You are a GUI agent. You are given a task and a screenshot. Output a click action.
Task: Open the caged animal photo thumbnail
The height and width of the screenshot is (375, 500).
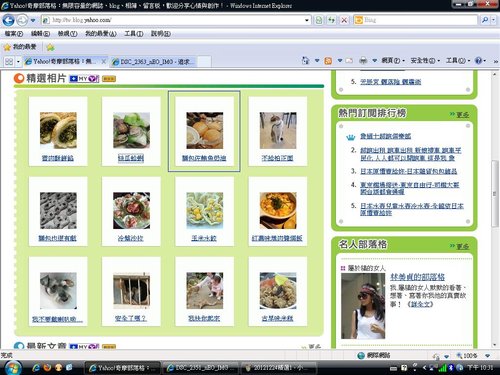click(x=131, y=290)
